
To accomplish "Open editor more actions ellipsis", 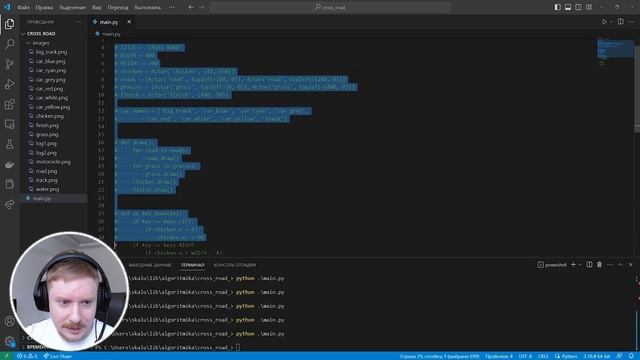I will pyautogui.click(x=631, y=22).
